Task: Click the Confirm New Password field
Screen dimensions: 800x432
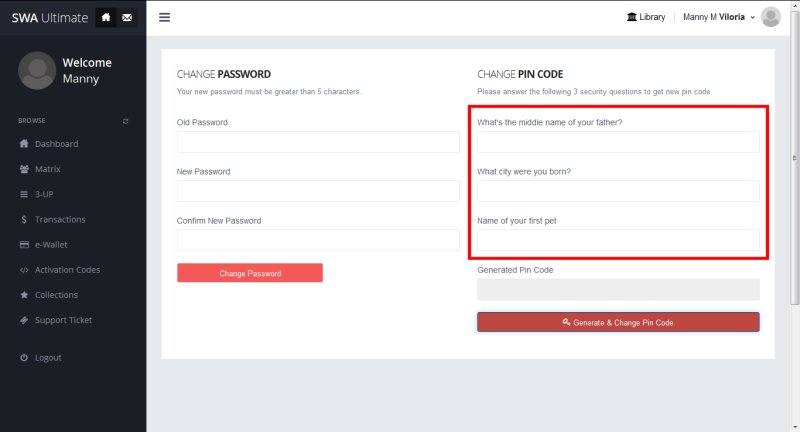Action: coord(318,240)
